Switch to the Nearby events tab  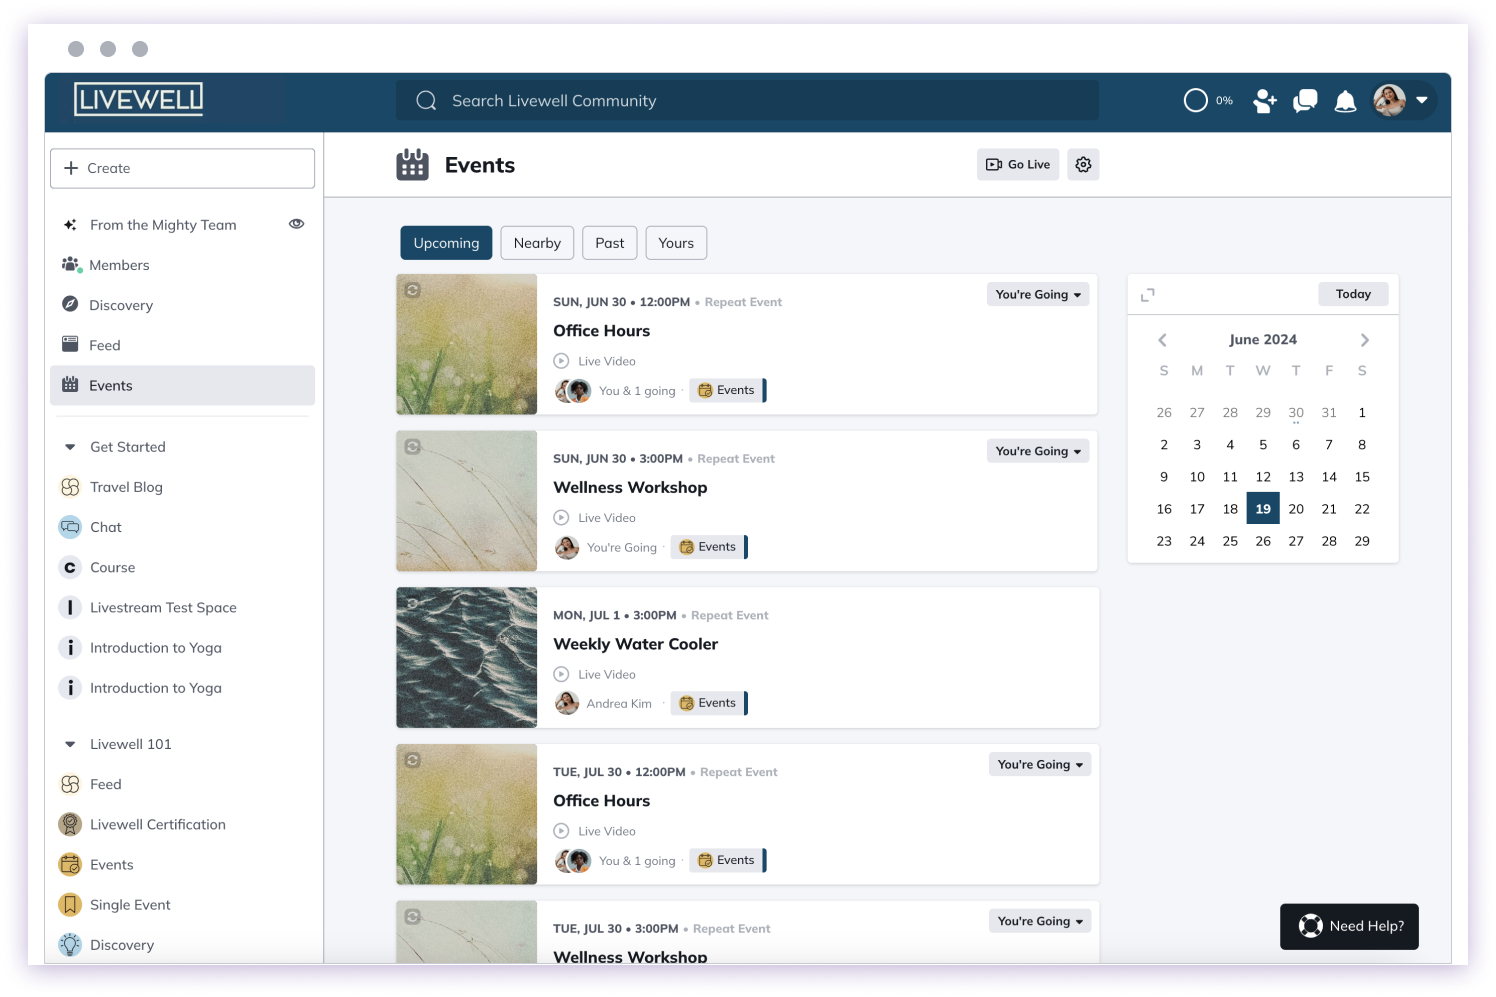537,242
